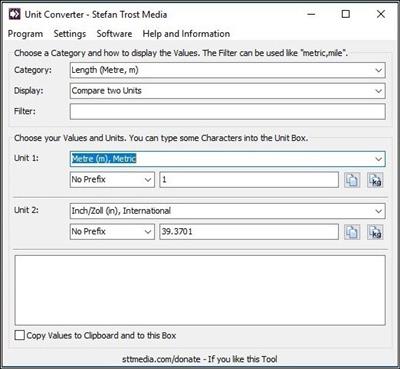Image resolution: width=400 pixels, height=369 pixels.
Task: Click into the Filter text field
Action: pyautogui.click(x=228, y=111)
